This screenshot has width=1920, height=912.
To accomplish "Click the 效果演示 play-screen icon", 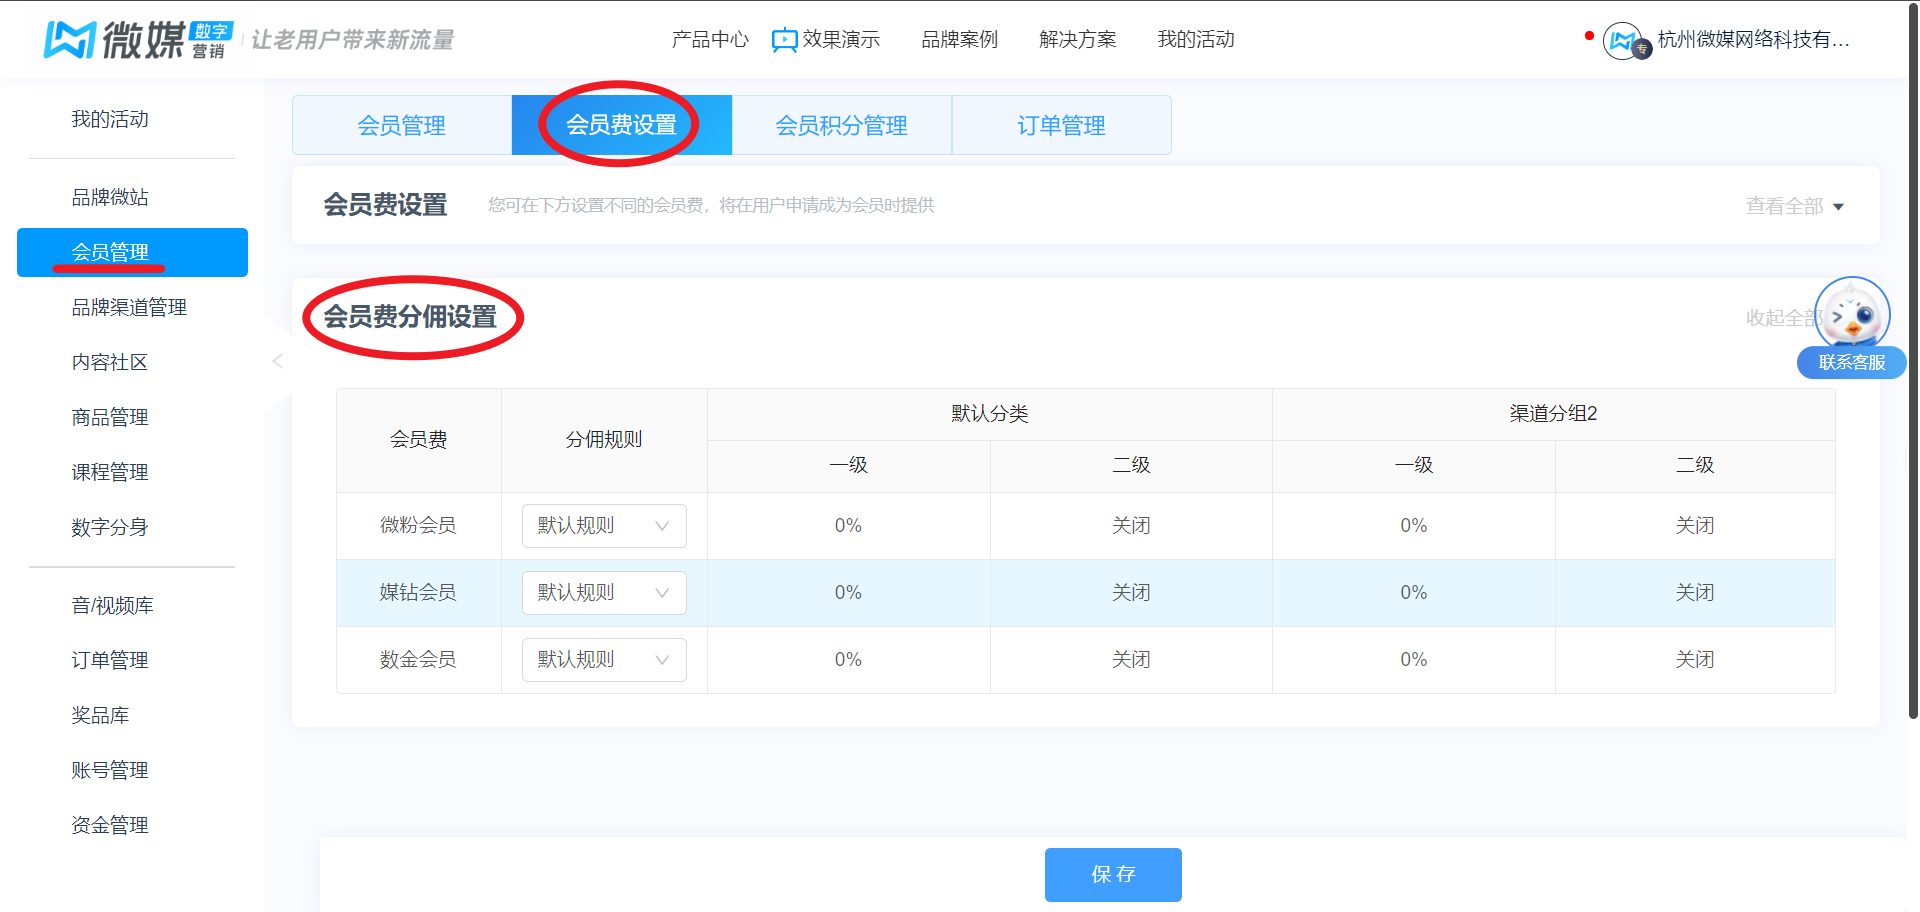I will click(x=784, y=40).
